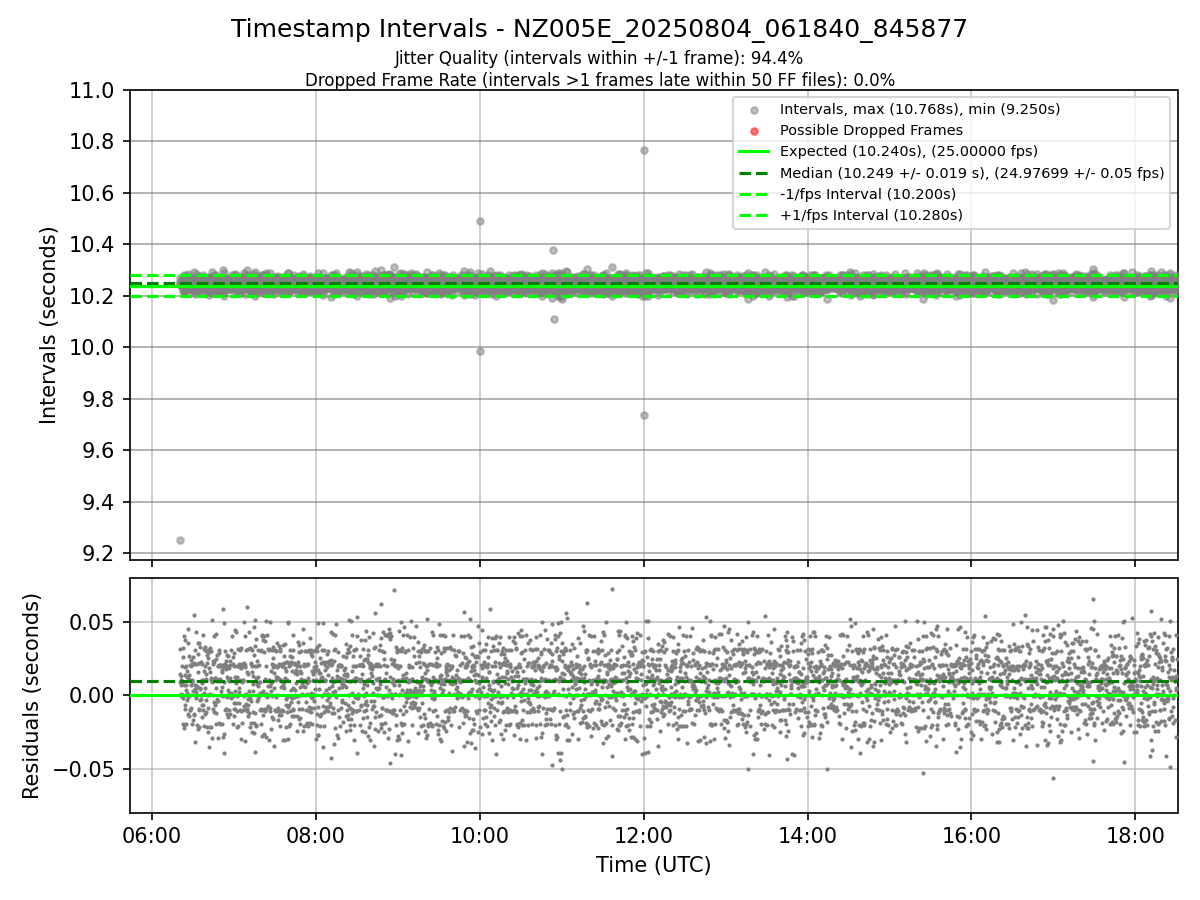1200x900 pixels.
Task: Click the dark green dashed Median legend line
Action: pyautogui.click(x=754, y=173)
